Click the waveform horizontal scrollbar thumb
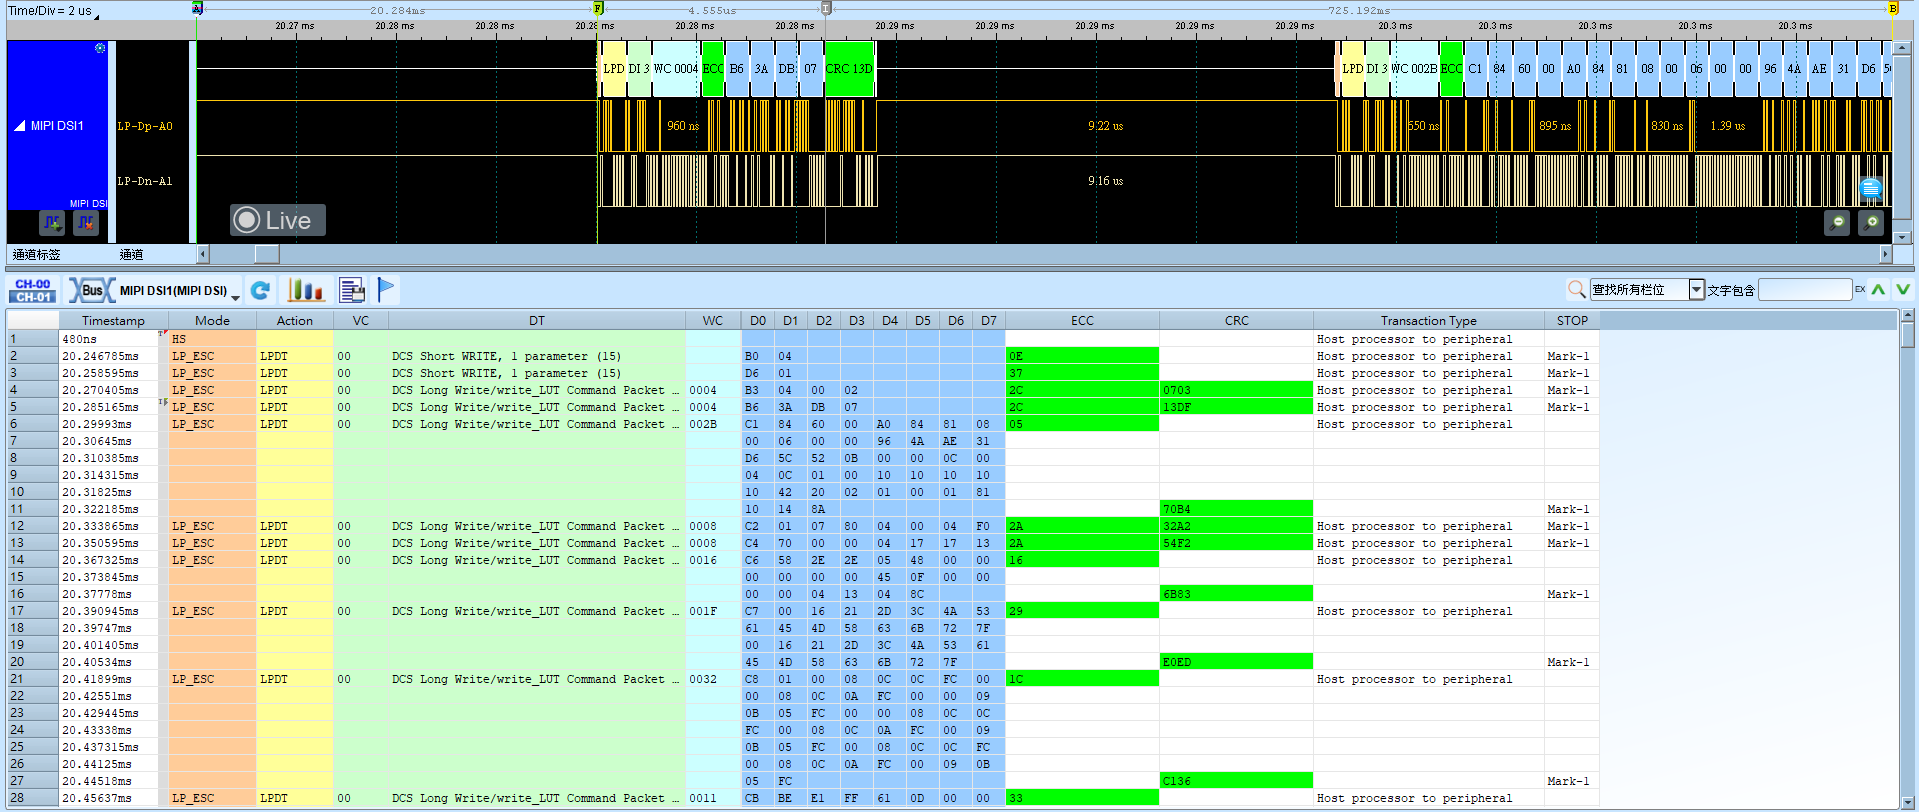Viewport: 1919px width, 812px height. 267,254
